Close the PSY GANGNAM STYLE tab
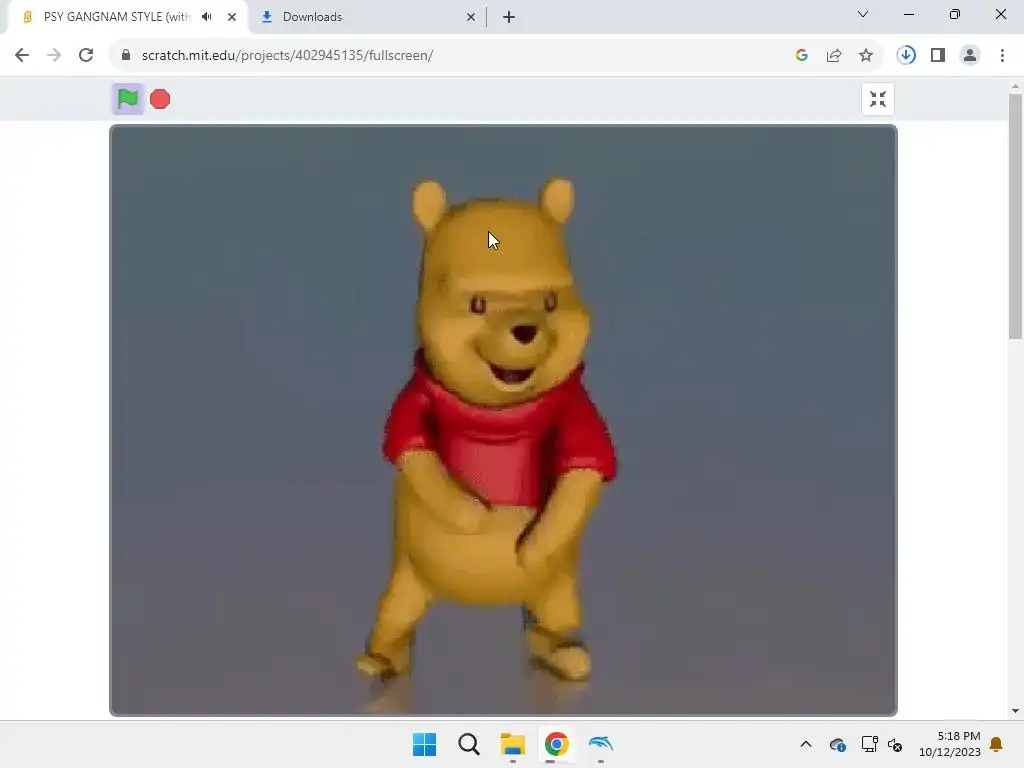 pos(232,17)
